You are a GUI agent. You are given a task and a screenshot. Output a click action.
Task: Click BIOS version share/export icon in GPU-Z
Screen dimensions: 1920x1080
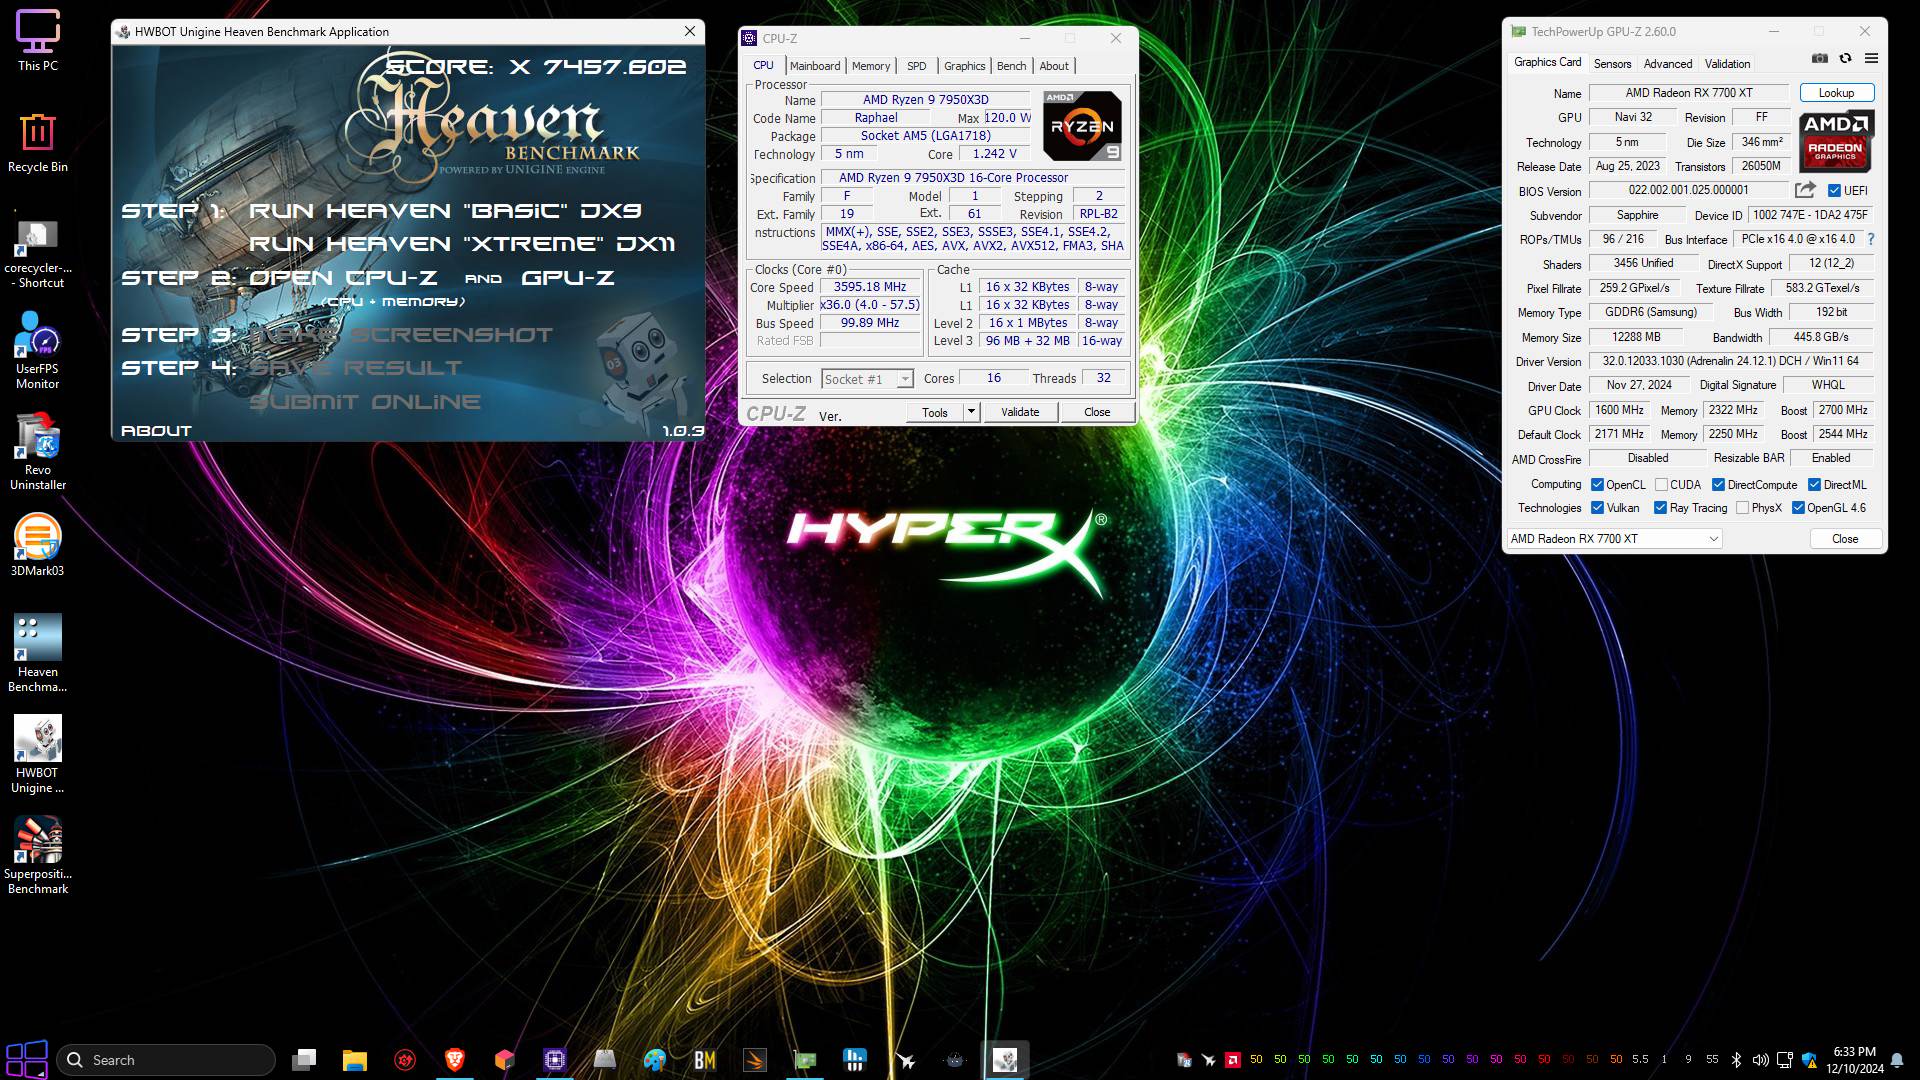tap(1805, 190)
